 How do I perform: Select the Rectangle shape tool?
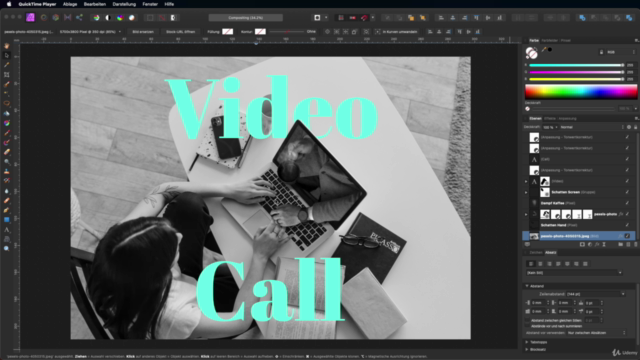(7, 220)
